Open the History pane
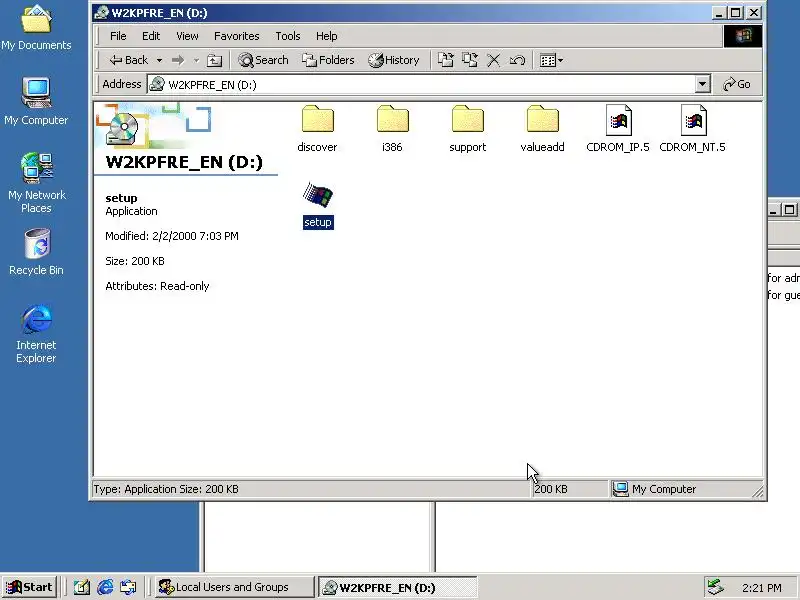The height and width of the screenshot is (600, 800). (394, 60)
